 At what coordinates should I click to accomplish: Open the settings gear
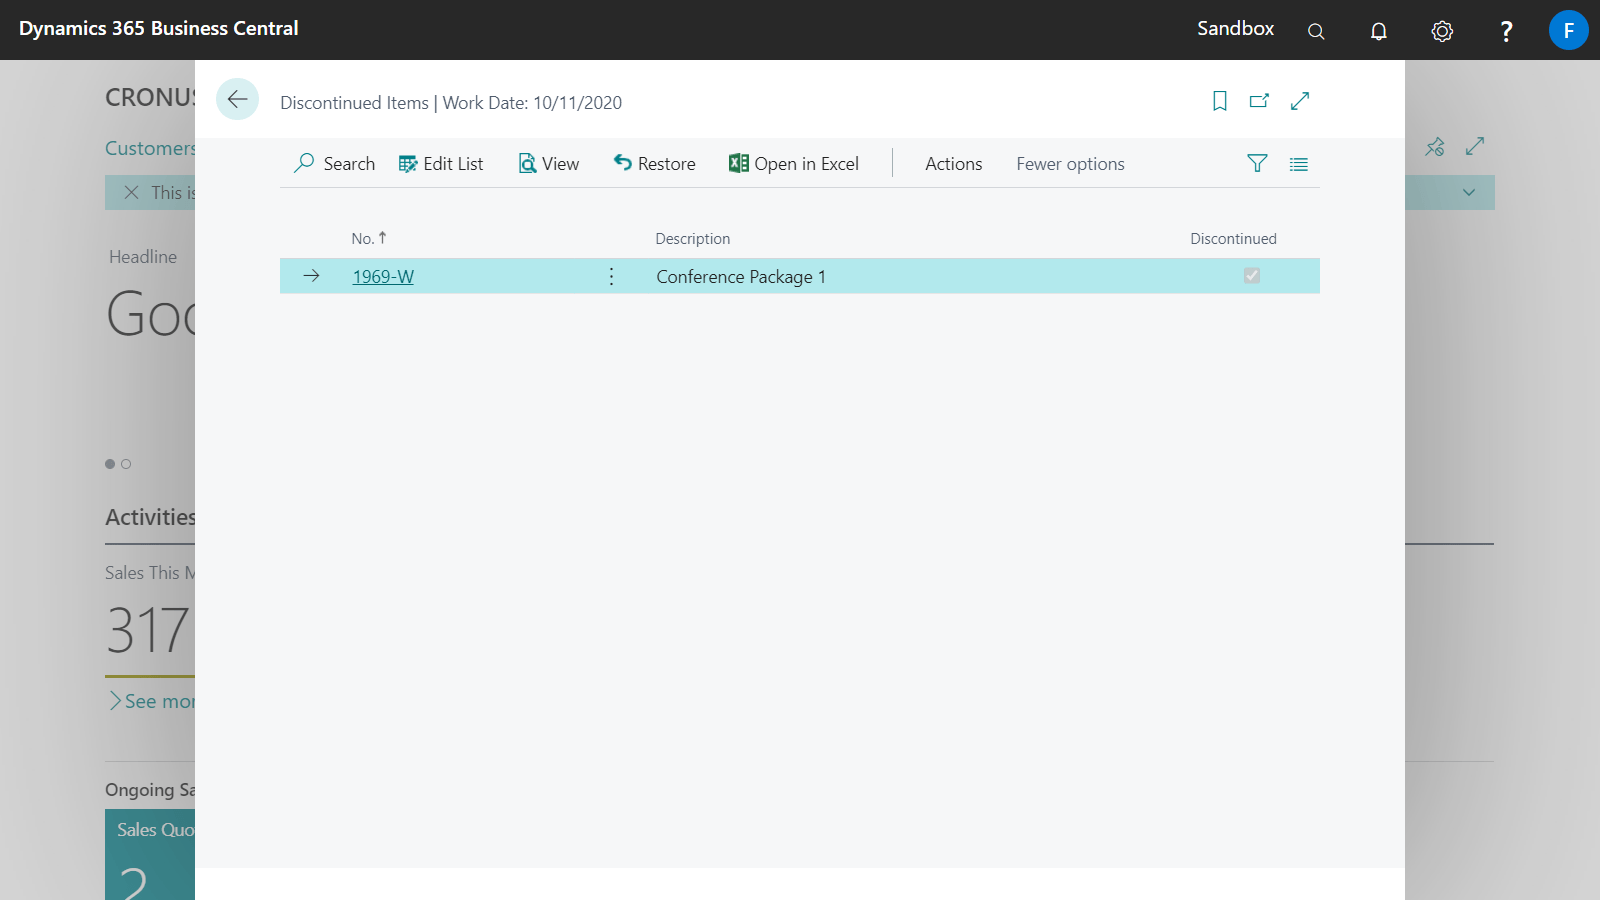(1442, 31)
